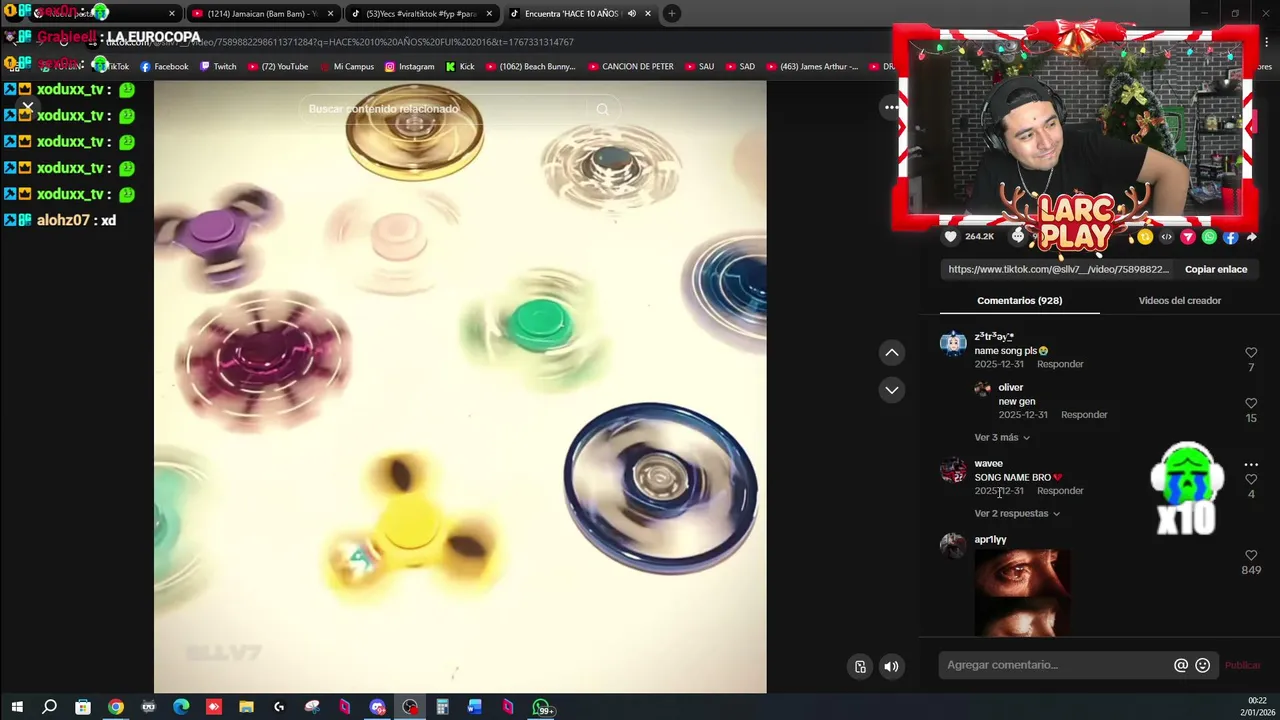Open the comments bubble icon beside the like count
The image size is (1280, 720).
(x=1018, y=237)
